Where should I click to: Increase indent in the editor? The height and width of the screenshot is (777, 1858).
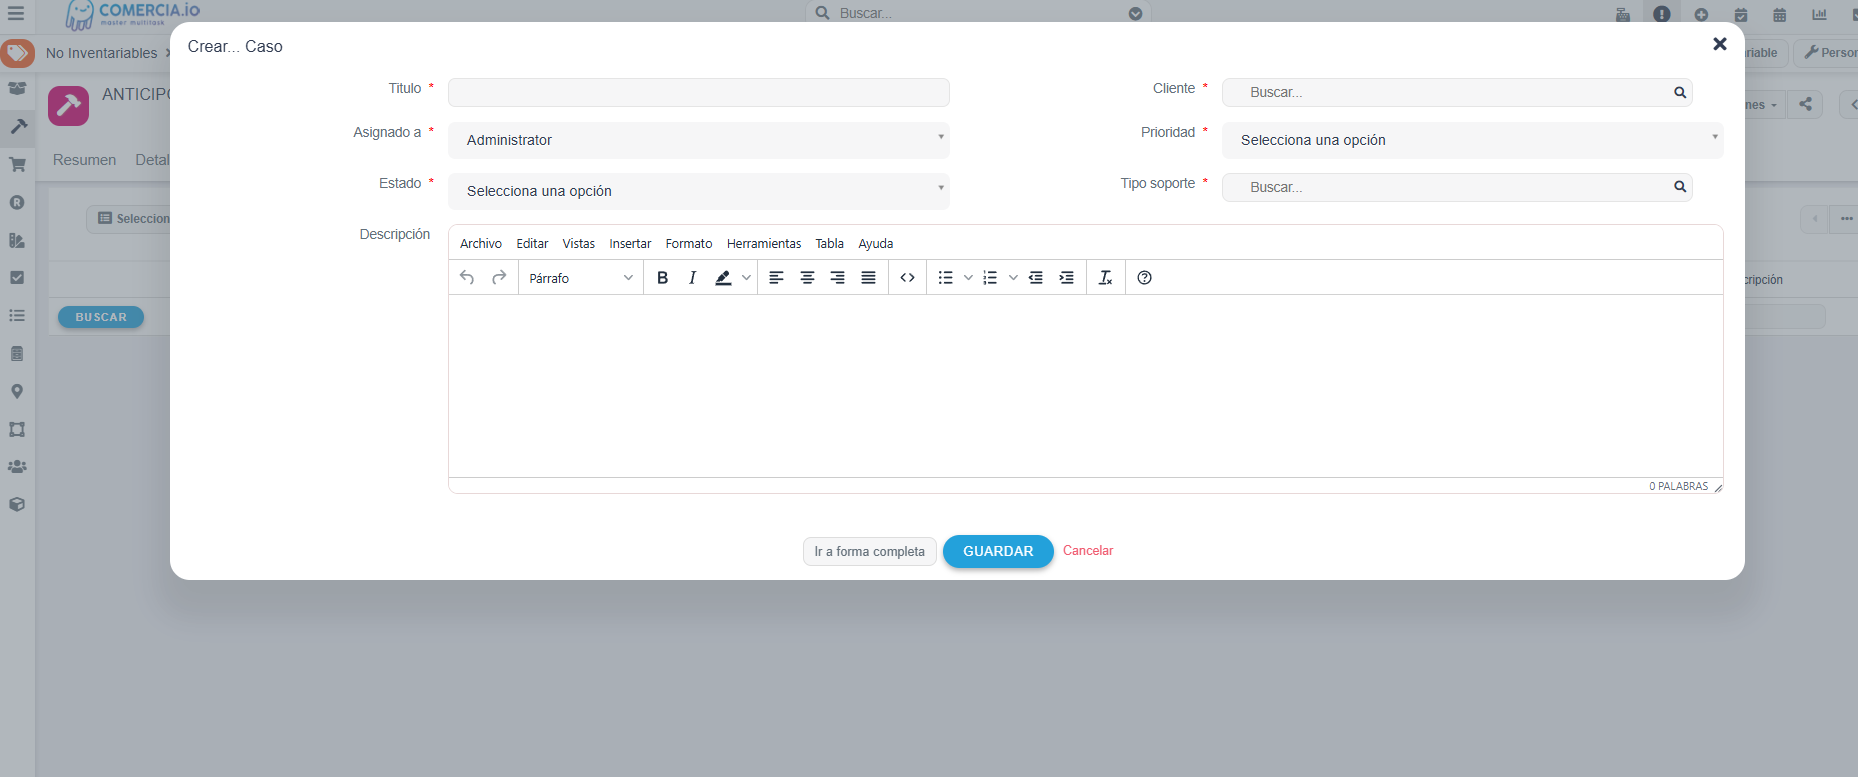(1067, 278)
